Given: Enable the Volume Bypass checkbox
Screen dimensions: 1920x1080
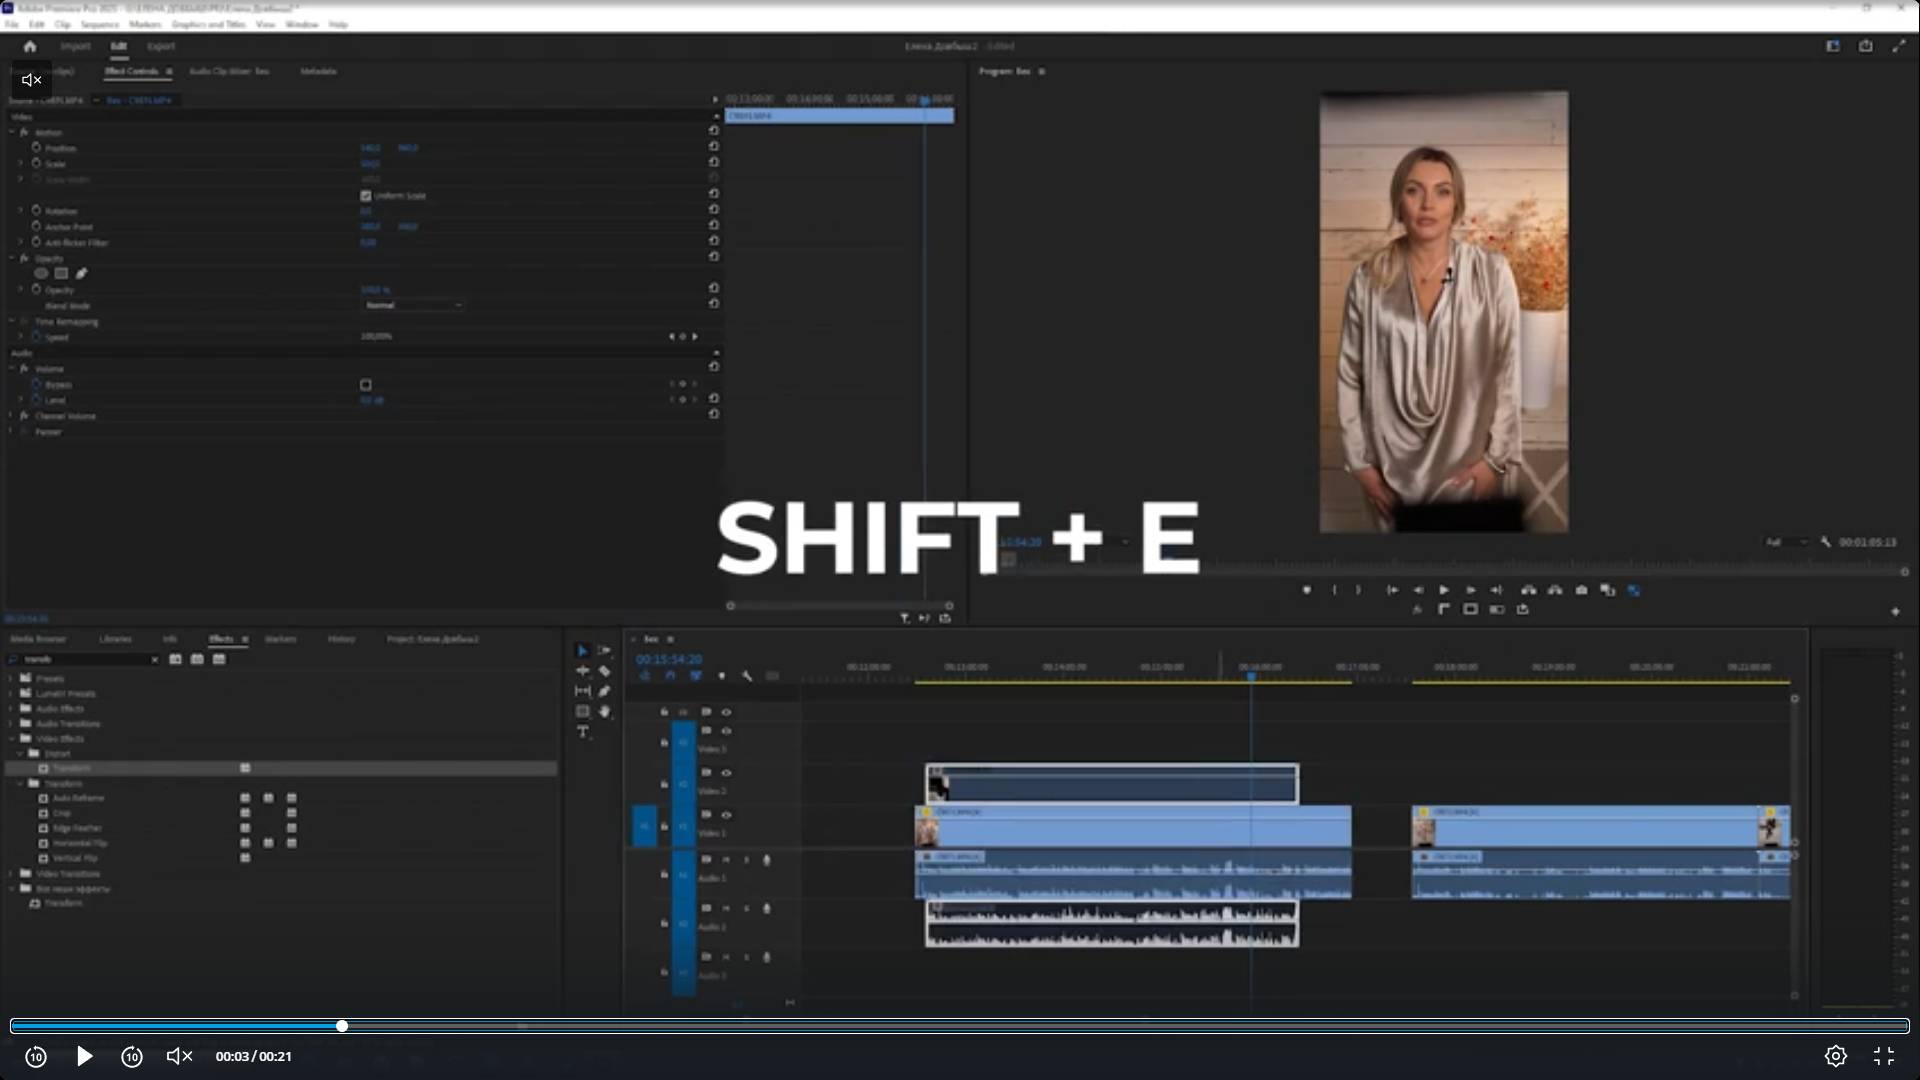Looking at the screenshot, I should tap(366, 385).
